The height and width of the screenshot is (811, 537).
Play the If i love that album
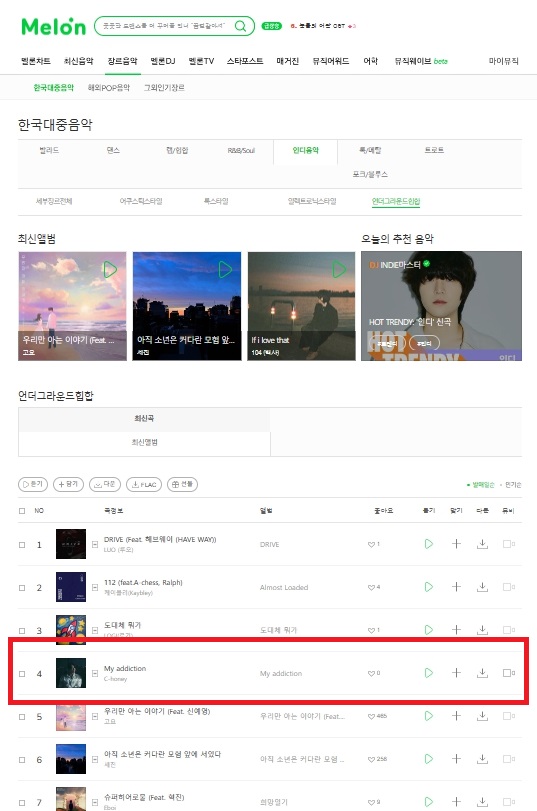coord(339,269)
